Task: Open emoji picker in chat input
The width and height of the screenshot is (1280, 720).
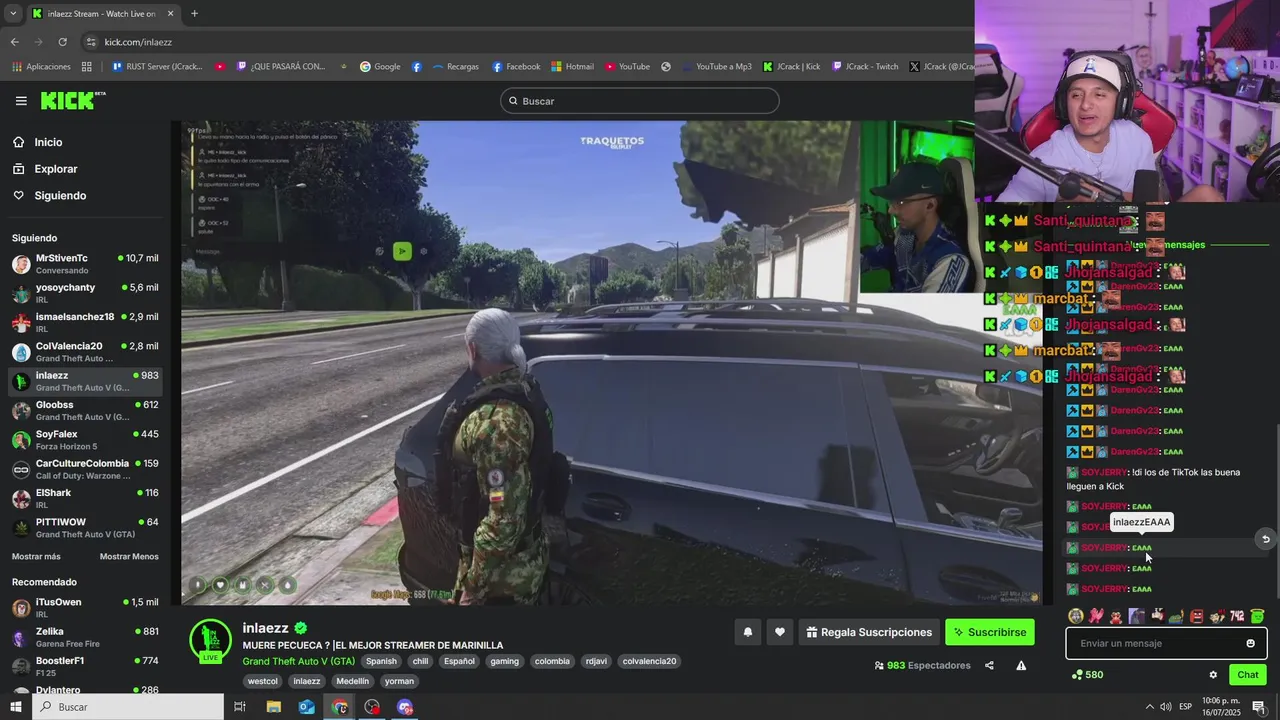Action: [1250, 643]
